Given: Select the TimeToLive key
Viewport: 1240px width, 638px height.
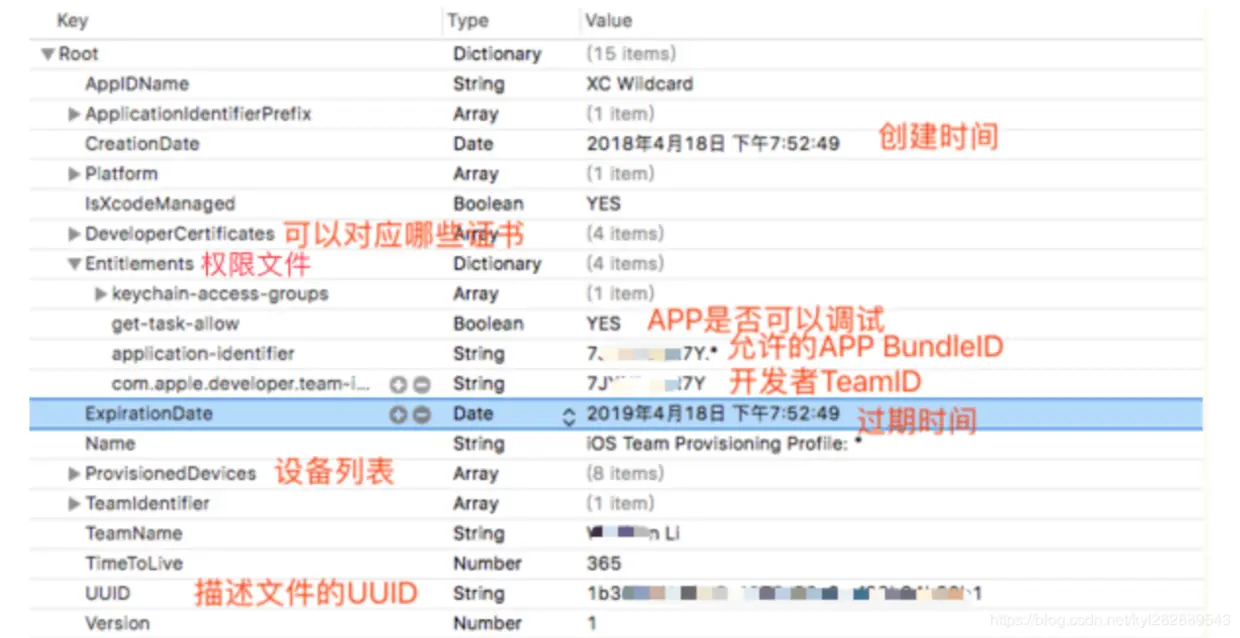Looking at the screenshot, I should tap(134, 564).
